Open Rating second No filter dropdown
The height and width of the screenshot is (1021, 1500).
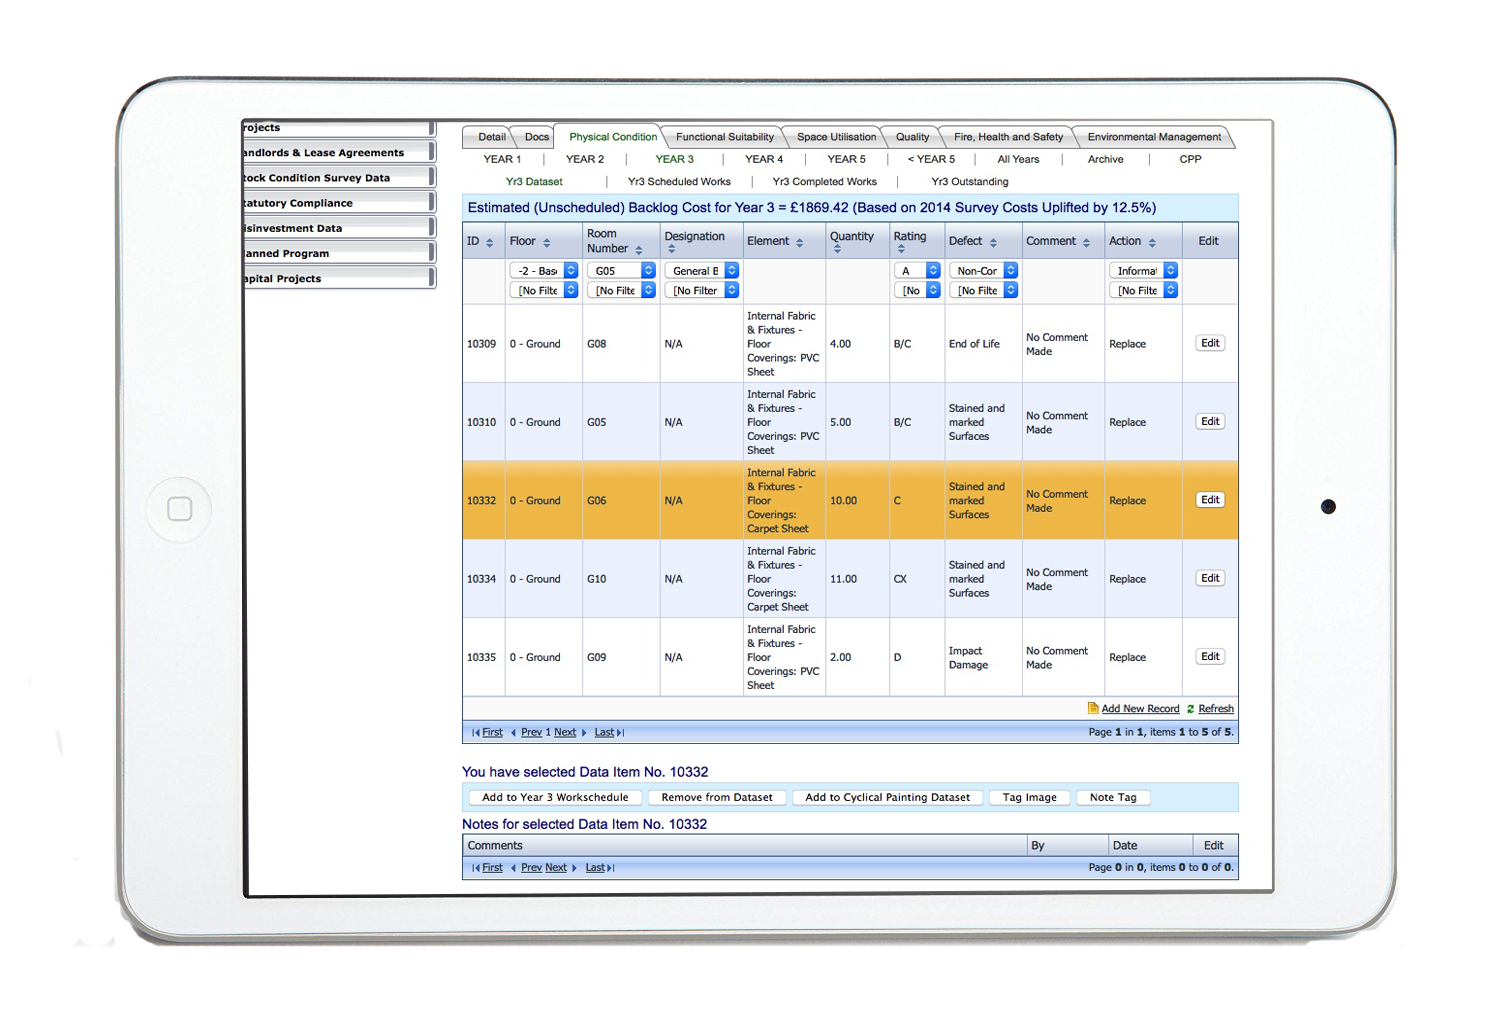pyautogui.click(x=917, y=290)
